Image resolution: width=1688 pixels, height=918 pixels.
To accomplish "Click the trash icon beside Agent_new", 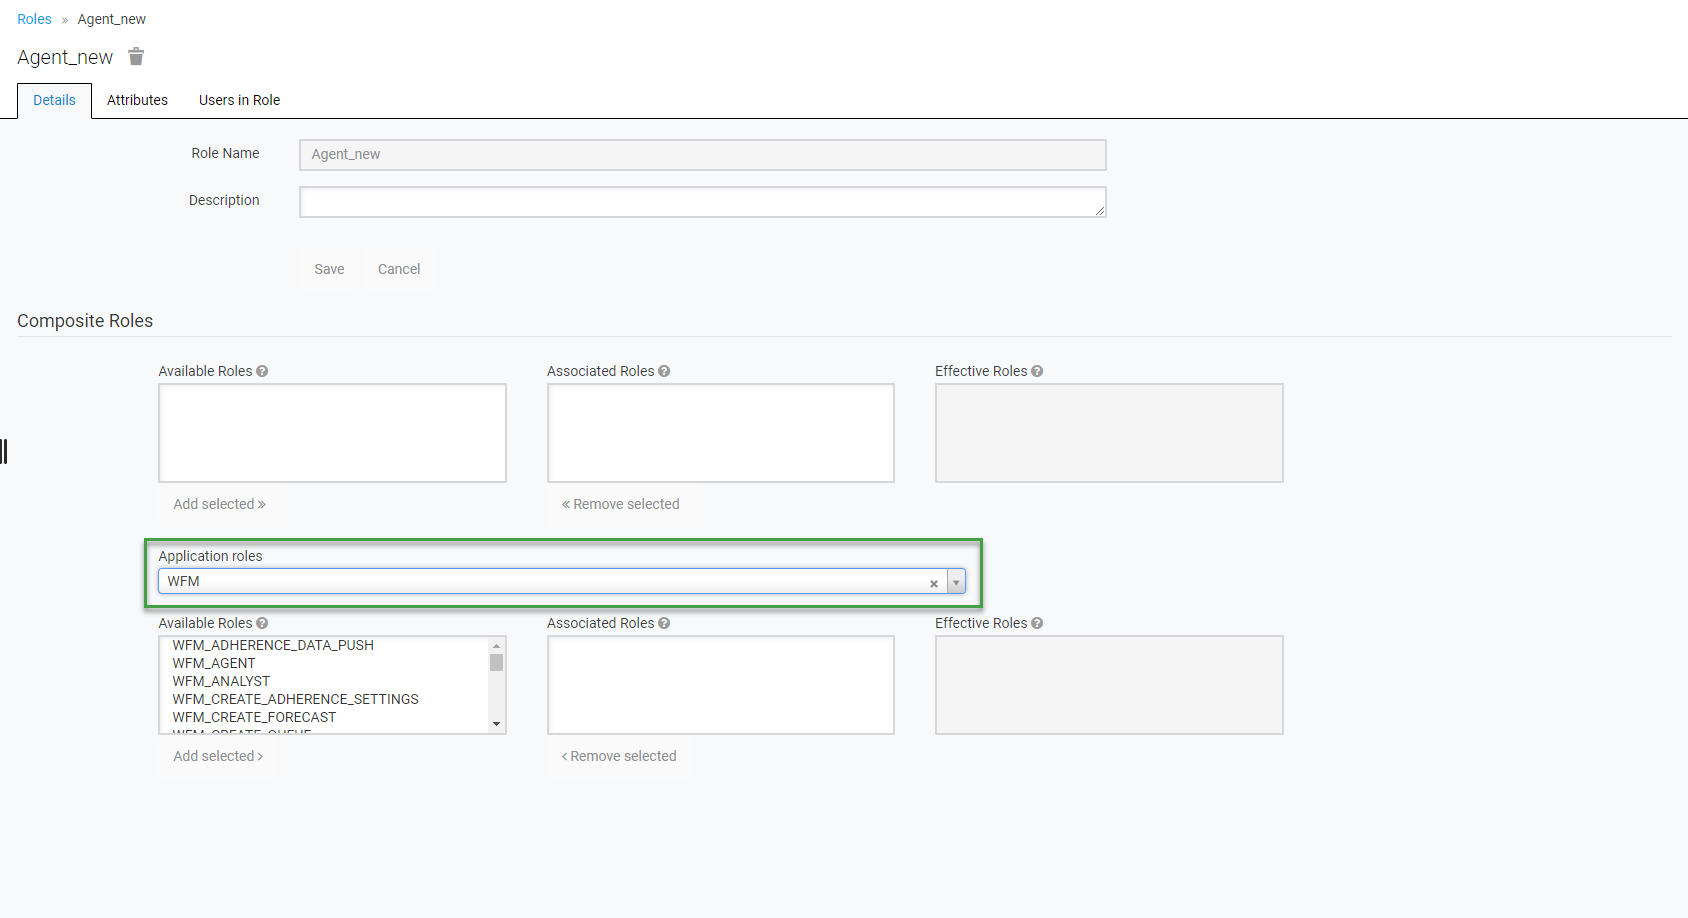I will [136, 57].
